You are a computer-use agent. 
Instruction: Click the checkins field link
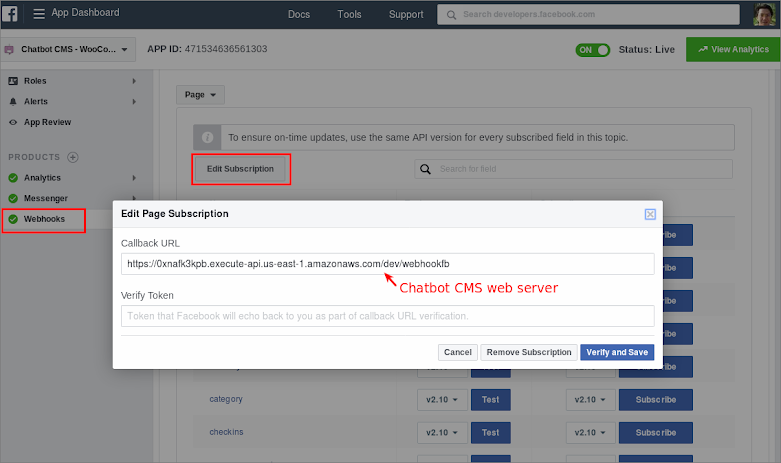pos(227,432)
